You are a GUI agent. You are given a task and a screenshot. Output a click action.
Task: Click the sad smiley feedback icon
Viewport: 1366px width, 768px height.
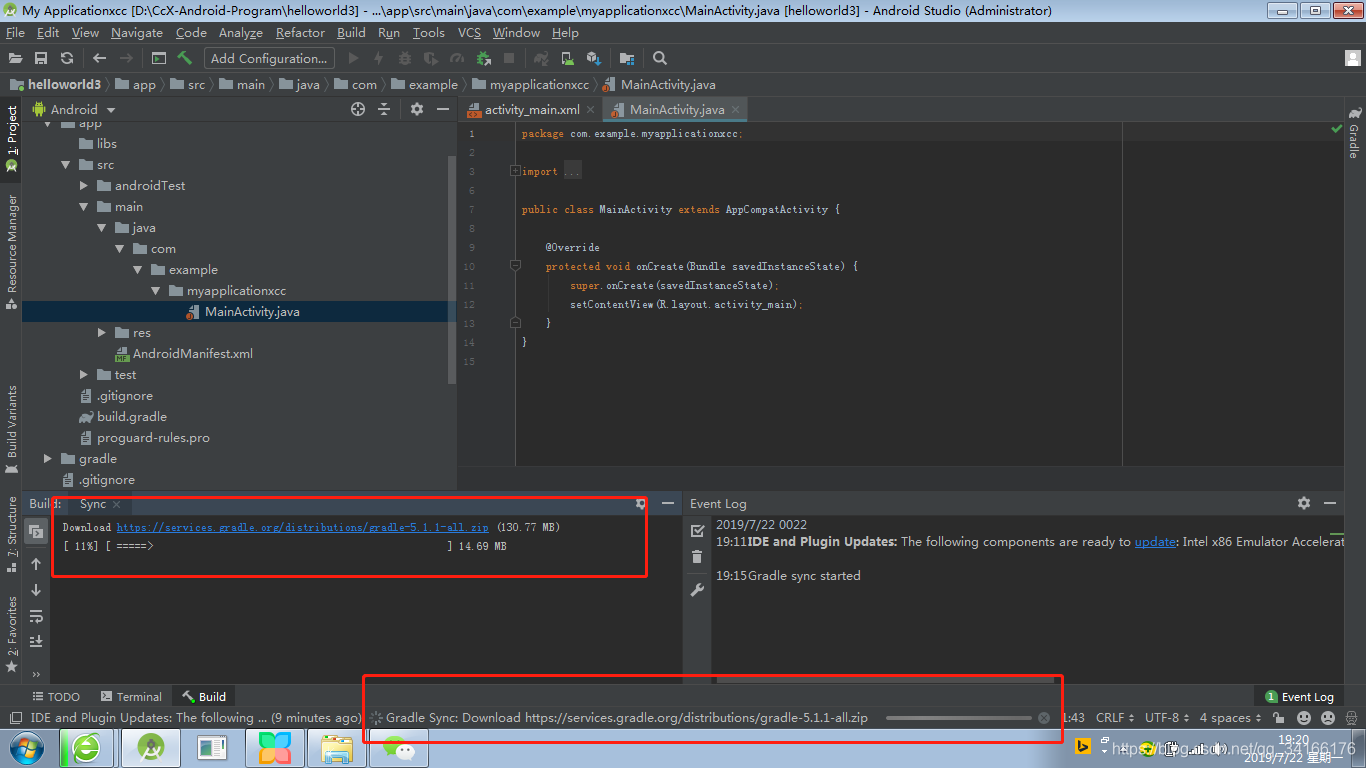(1328, 718)
